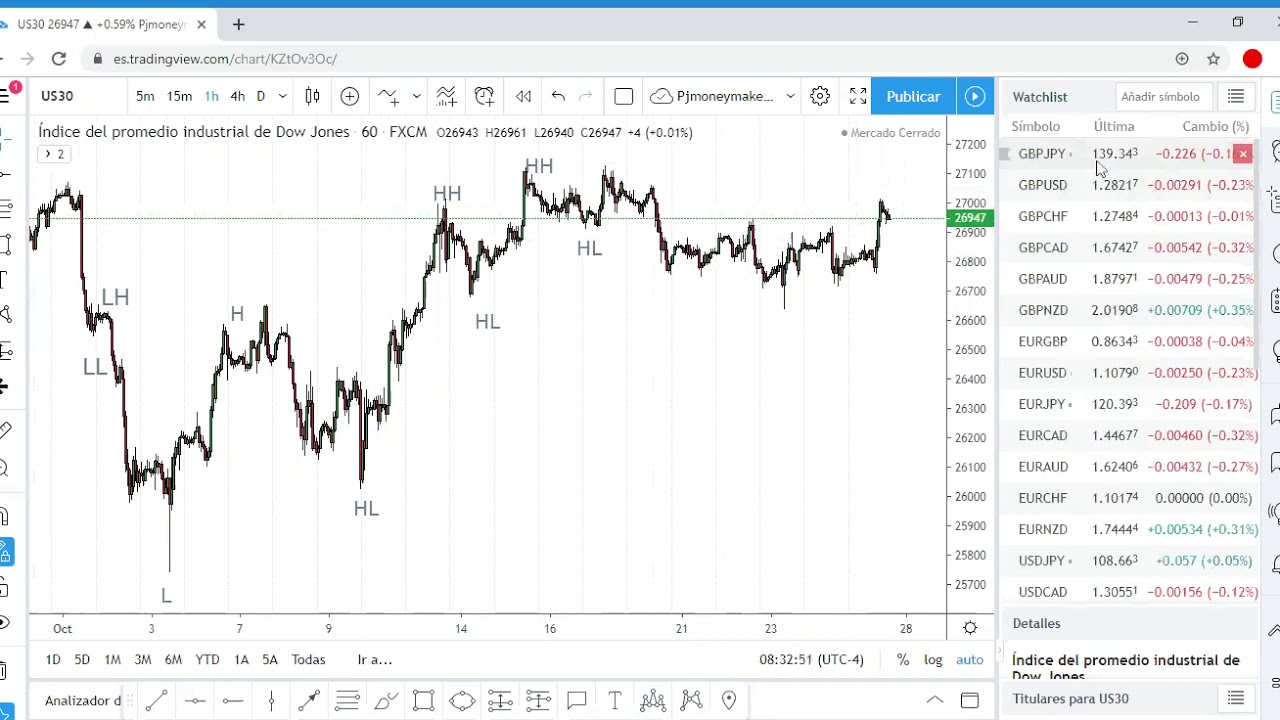Select the location pin marker tool
This screenshot has height=720, width=1280.
point(729,700)
